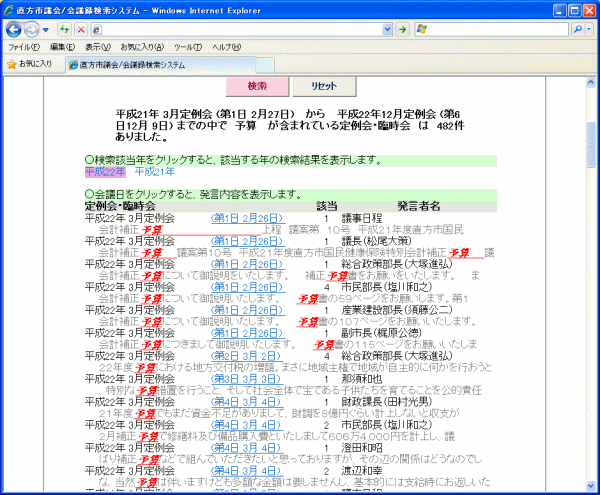Click the green Go arrow button
The height and width of the screenshot is (495, 600).
pos(402,29)
